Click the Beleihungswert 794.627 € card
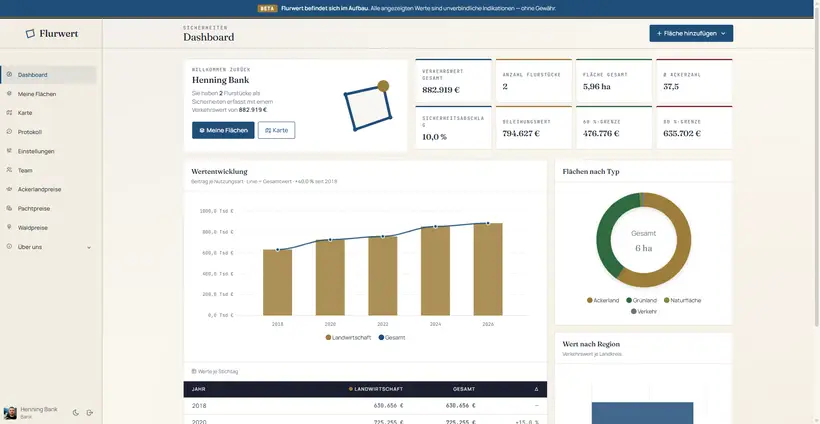This screenshot has height=424, width=820. (x=534, y=128)
